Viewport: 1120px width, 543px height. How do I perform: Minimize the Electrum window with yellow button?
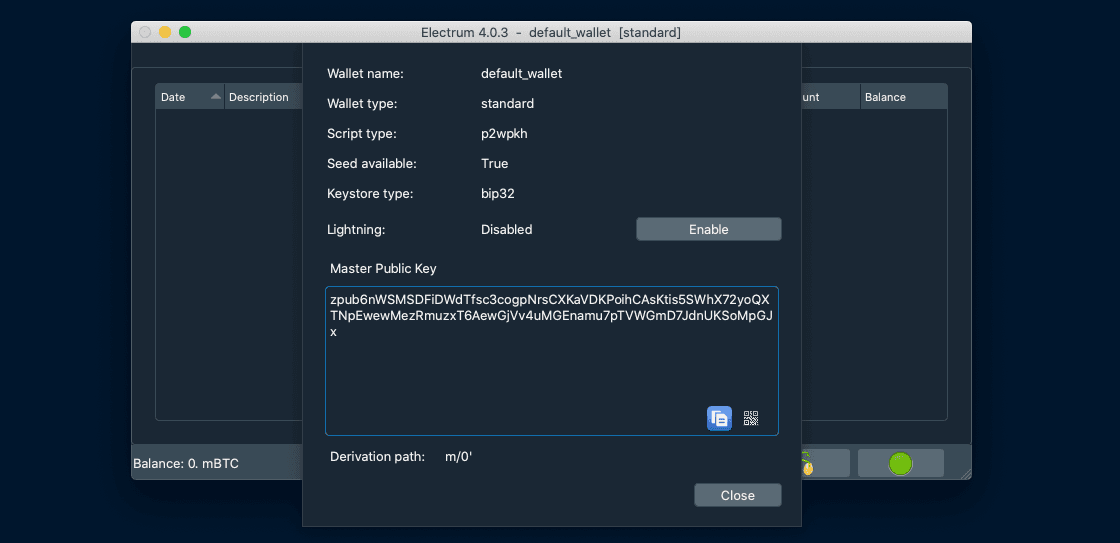[165, 32]
